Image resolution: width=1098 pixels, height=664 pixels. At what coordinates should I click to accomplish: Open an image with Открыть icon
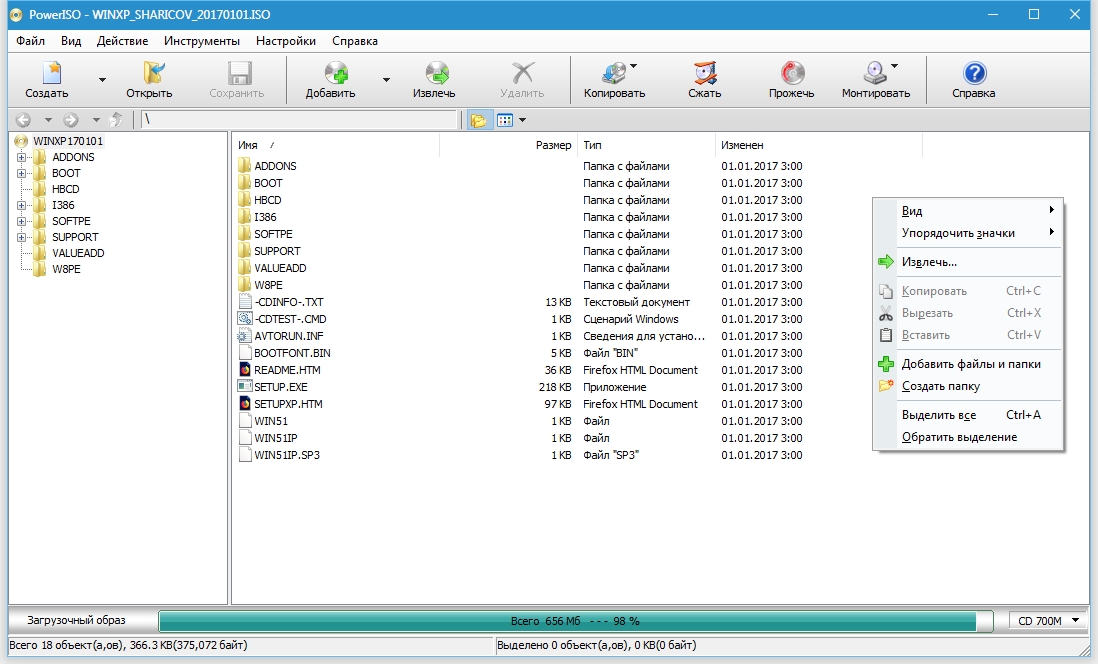[149, 75]
